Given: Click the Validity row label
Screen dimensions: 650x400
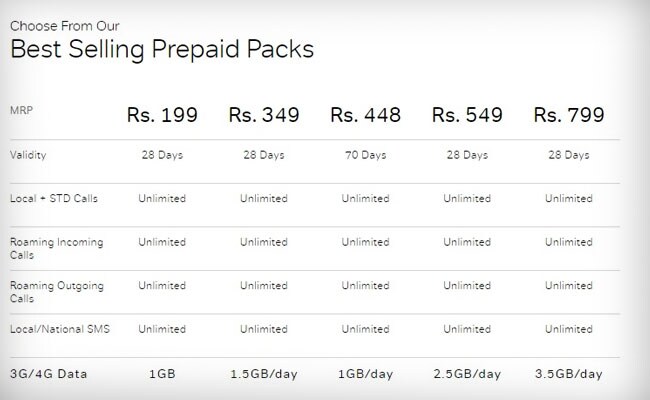Looking at the screenshot, I should [x=28, y=155].
